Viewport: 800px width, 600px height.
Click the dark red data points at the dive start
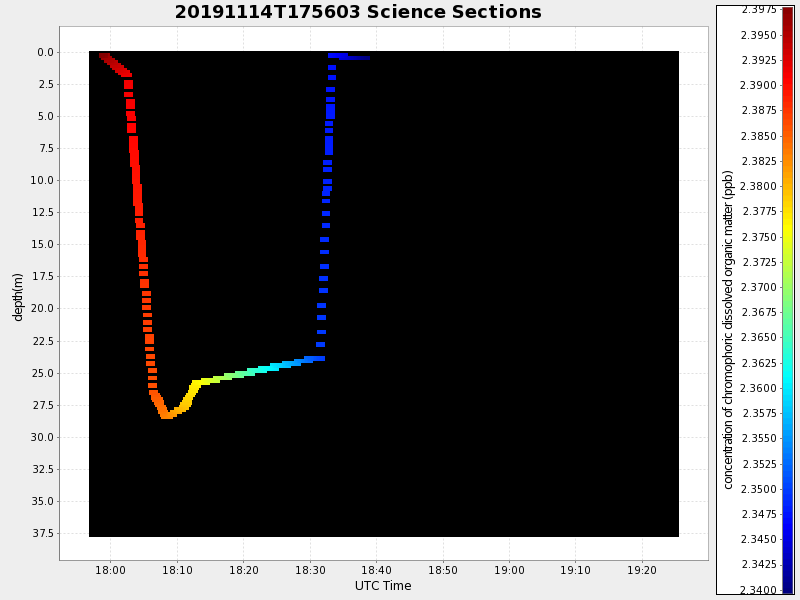click(x=106, y=59)
